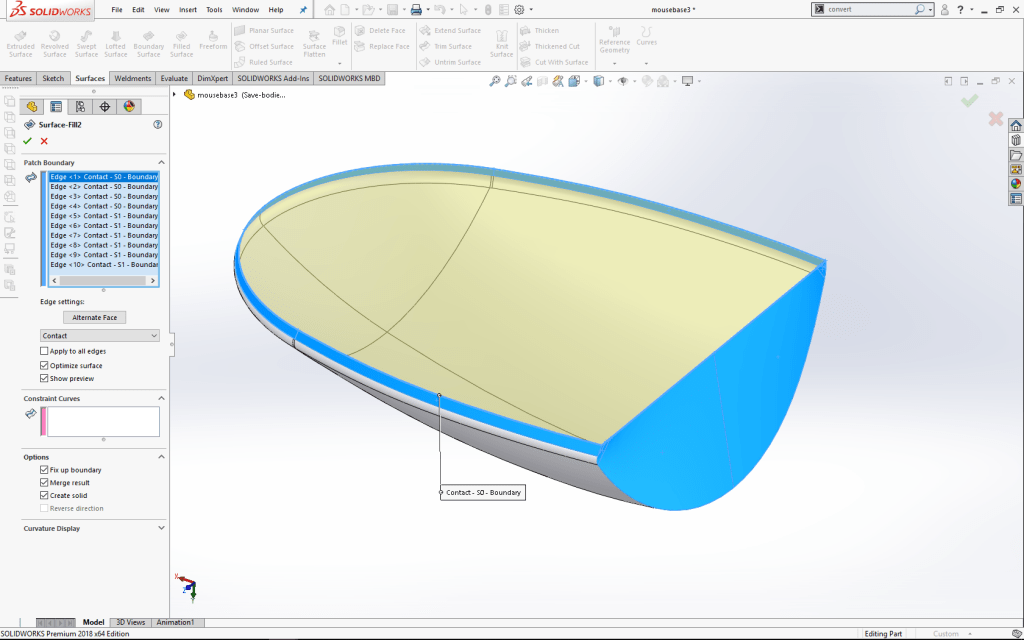Switch to the Surfaces ribbon tab

click(89, 77)
